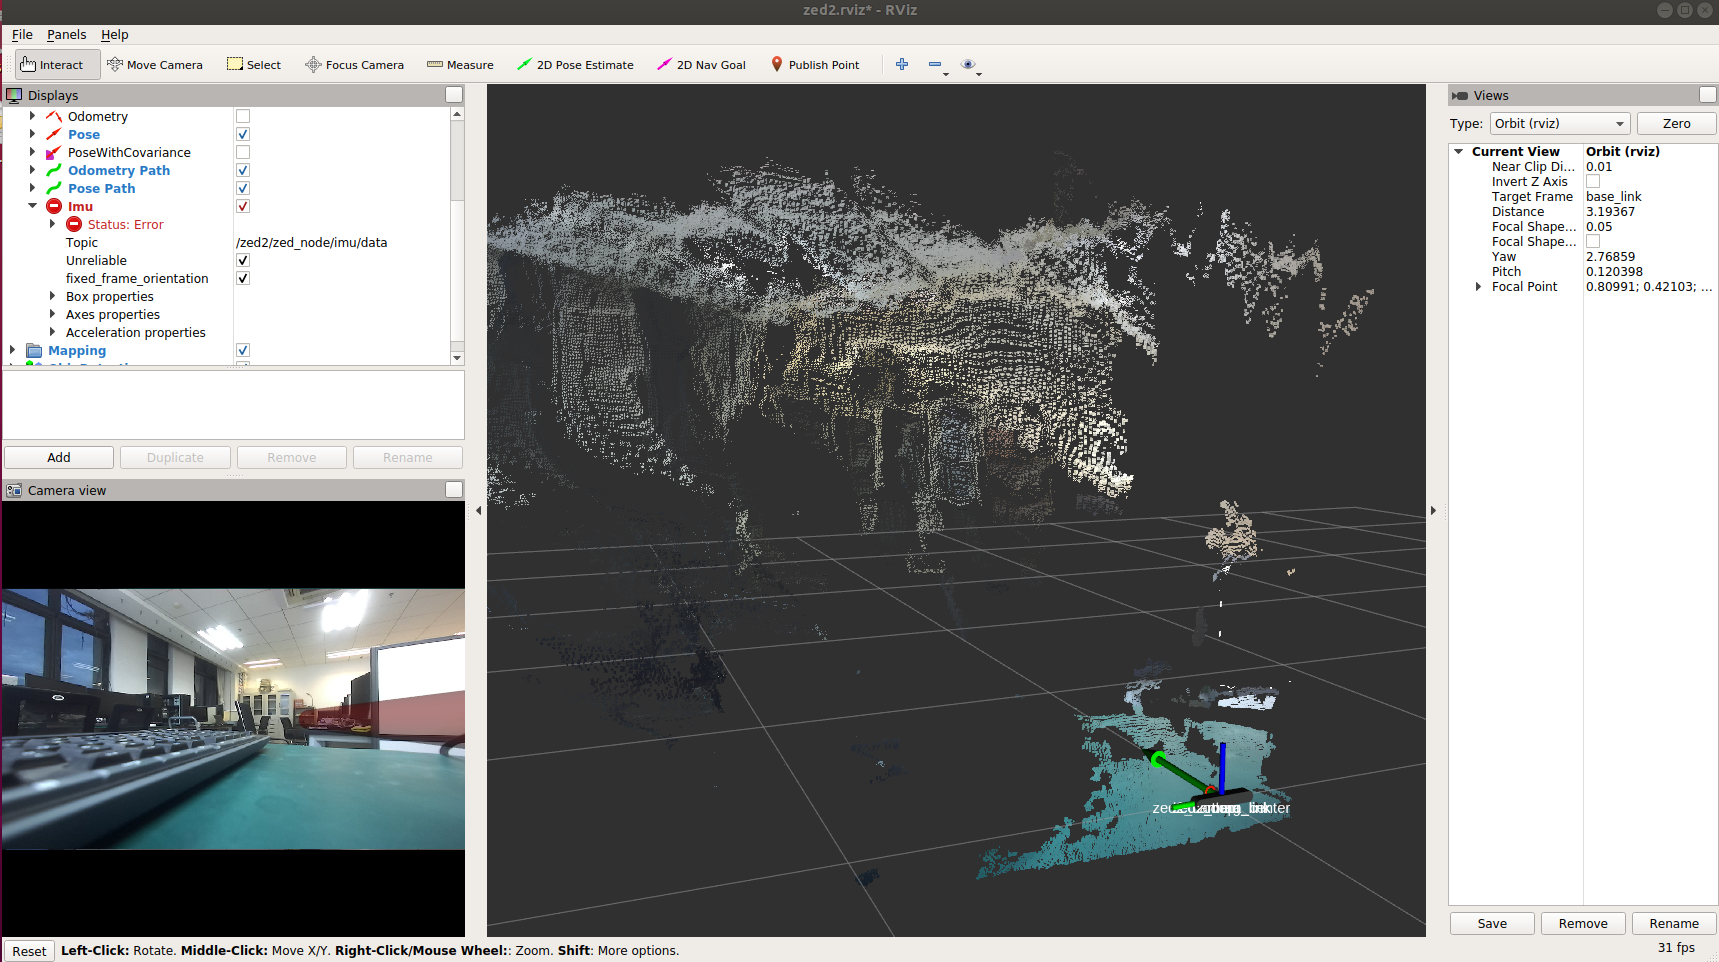Open the Panels menu
The width and height of the screenshot is (1719, 962).
pos(66,34)
